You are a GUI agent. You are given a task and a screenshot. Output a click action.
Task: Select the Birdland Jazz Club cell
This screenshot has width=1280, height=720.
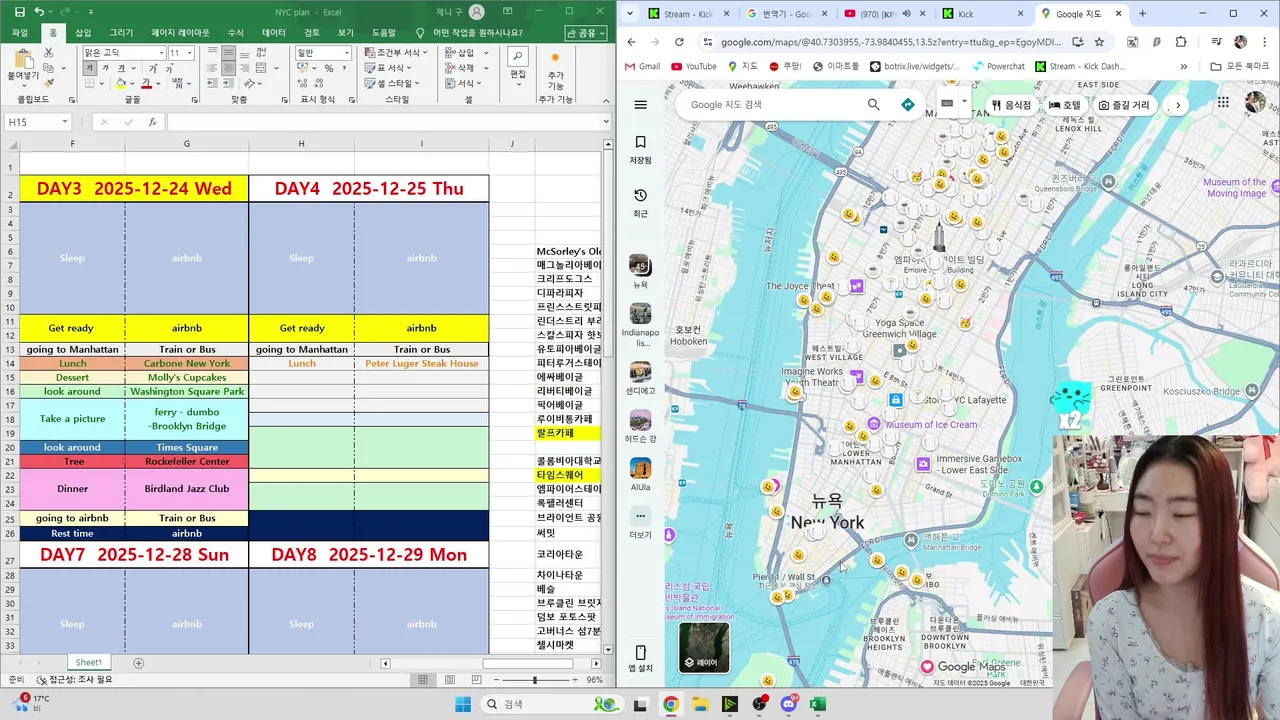(x=186, y=489)
